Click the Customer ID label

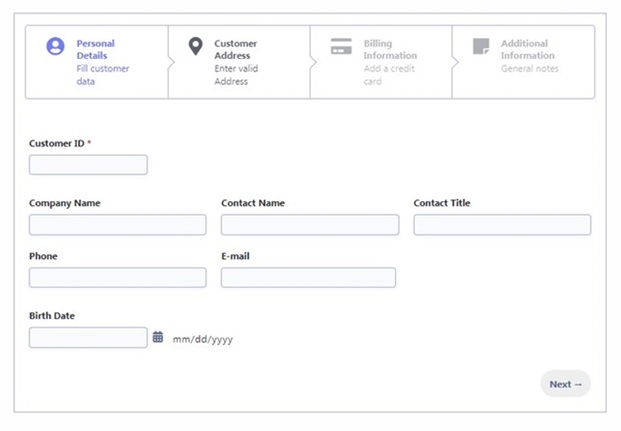(59, 143)
